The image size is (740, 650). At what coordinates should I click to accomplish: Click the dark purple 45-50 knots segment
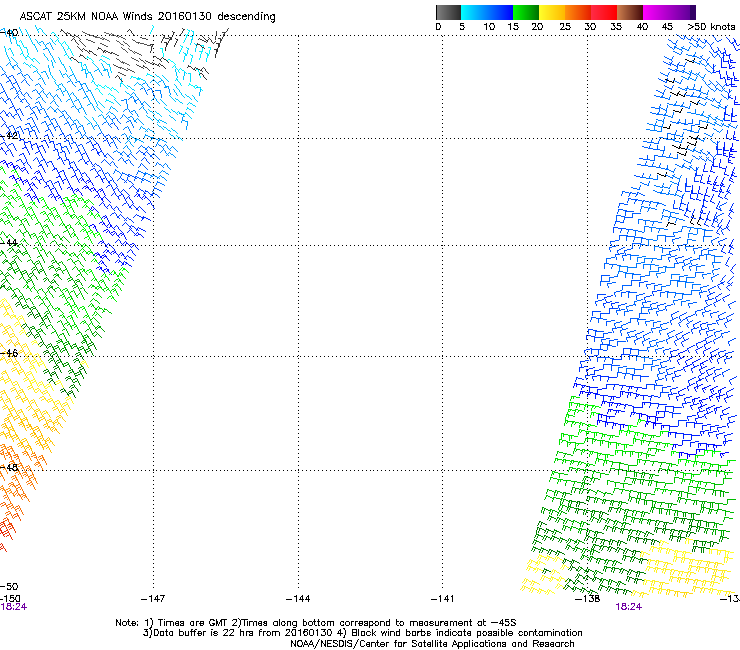coord(682,12)
